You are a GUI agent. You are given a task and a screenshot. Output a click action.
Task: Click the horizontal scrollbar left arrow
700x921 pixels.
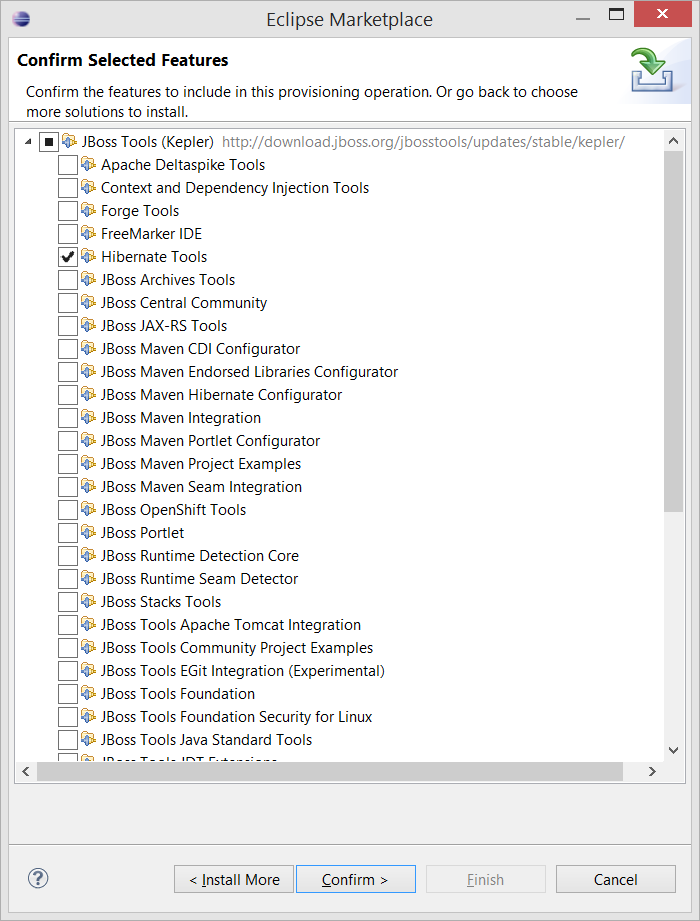click(26, 771)
